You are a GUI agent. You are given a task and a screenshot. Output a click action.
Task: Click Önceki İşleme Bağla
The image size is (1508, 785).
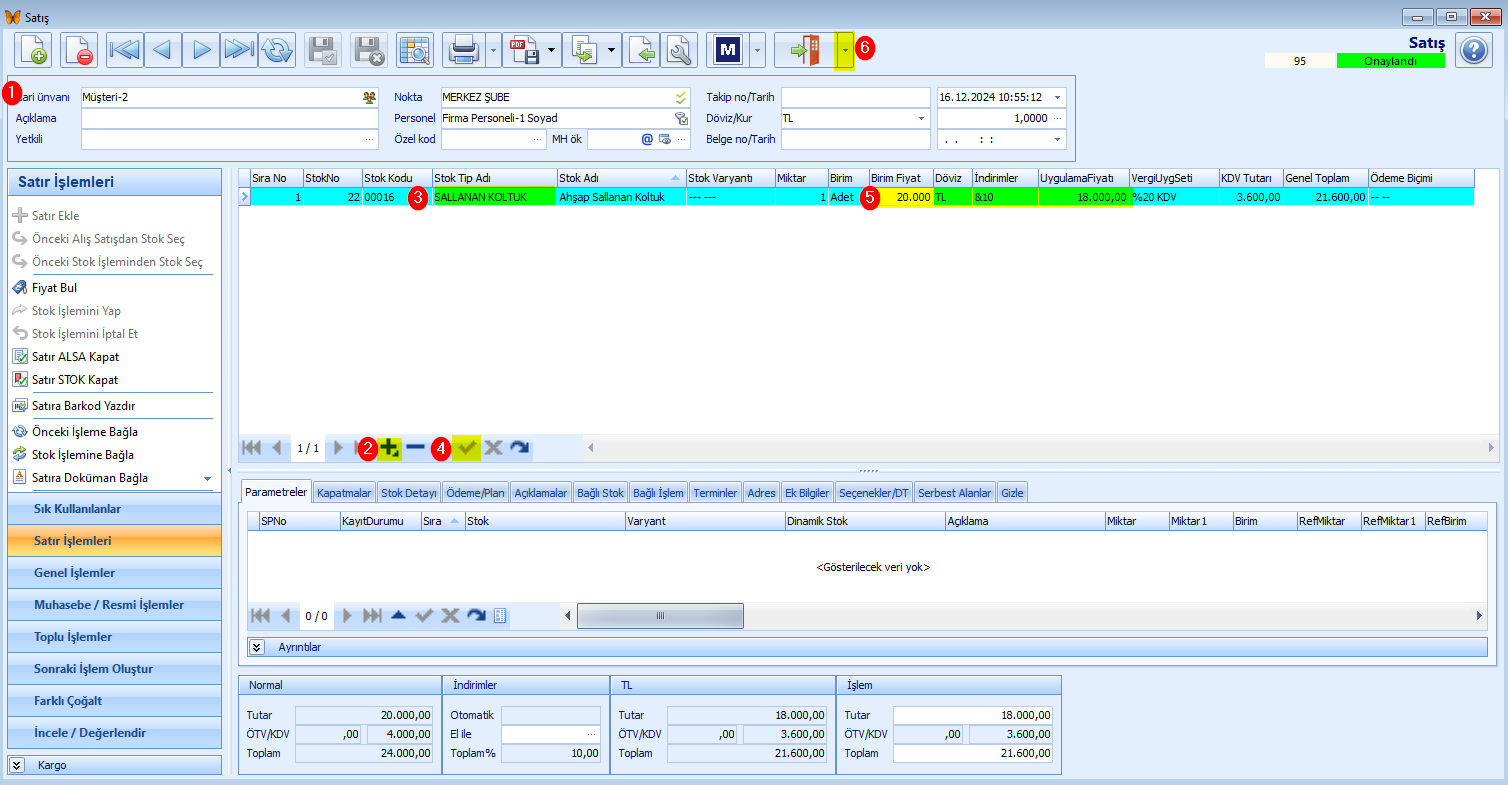click(84, 432)
